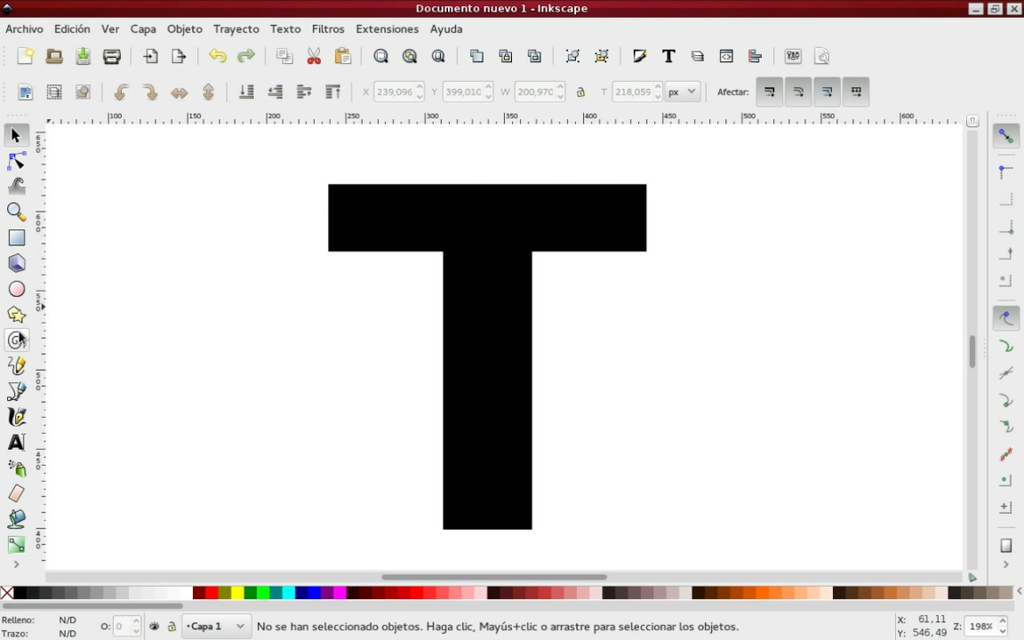Toggle scale stroke width option

click(769, 92)
